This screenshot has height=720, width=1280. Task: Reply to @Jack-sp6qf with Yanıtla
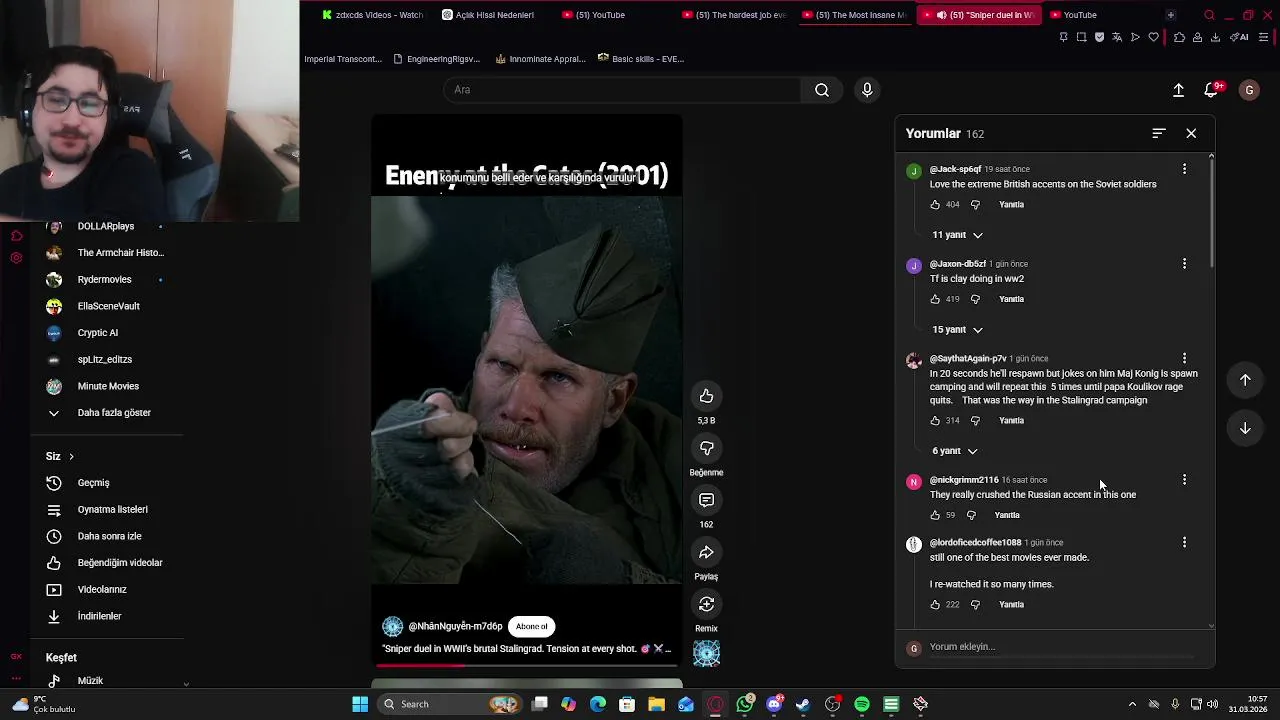pyautogui.click(x=1011, y=204)
